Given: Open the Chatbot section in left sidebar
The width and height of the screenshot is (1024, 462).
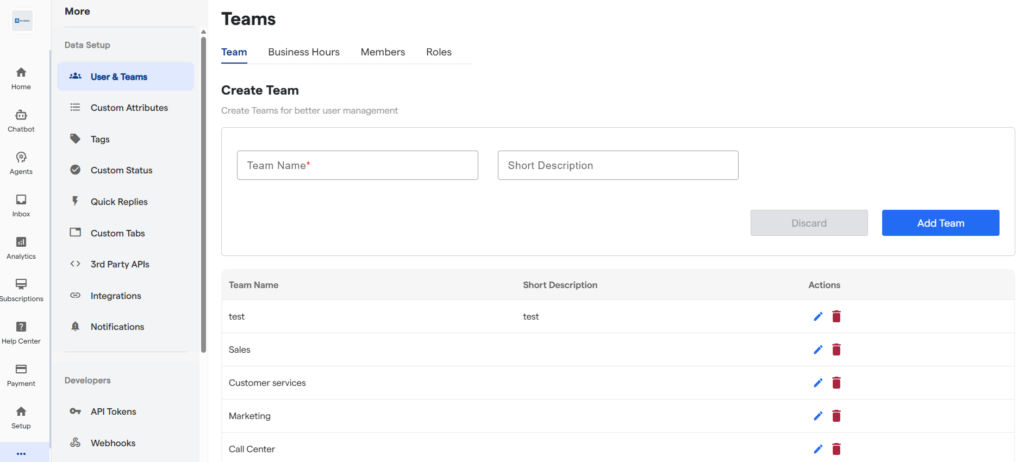Looking at the screenshot, I should coord(21,120).
